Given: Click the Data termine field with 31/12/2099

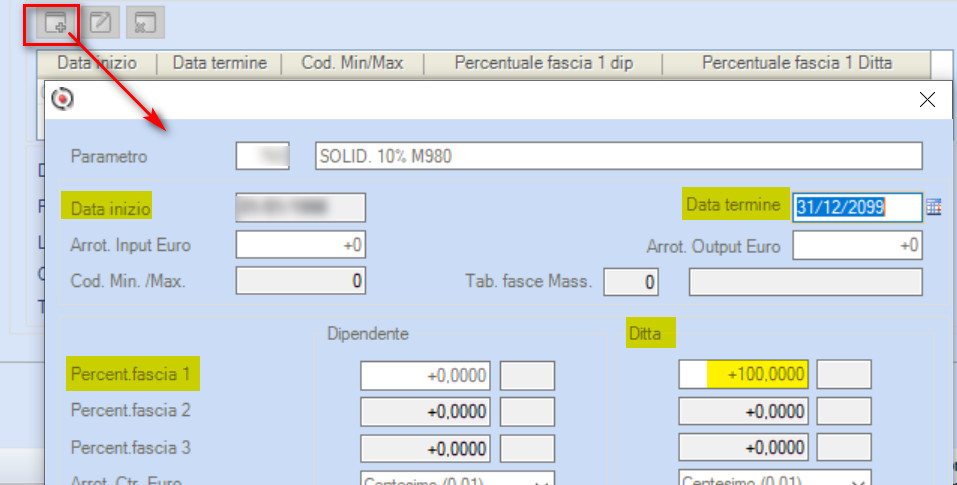Looking at the screenshot, I should point(858,207).
